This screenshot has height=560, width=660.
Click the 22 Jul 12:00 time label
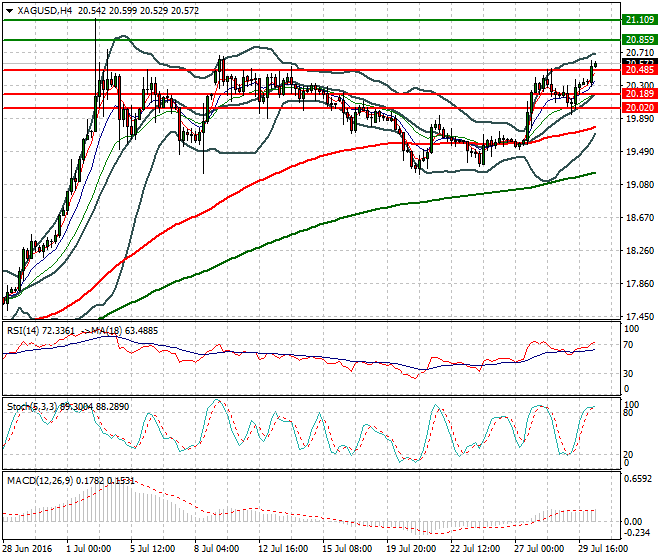(x=475, y=549)
